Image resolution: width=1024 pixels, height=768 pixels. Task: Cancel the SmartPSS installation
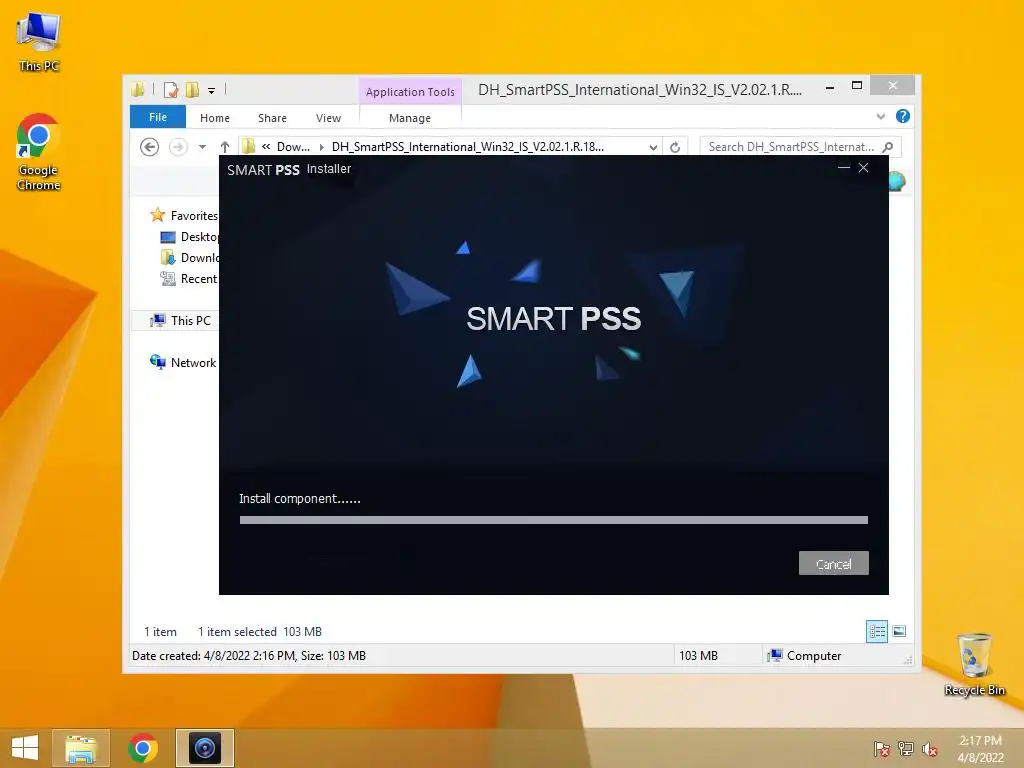click(833, 564)
